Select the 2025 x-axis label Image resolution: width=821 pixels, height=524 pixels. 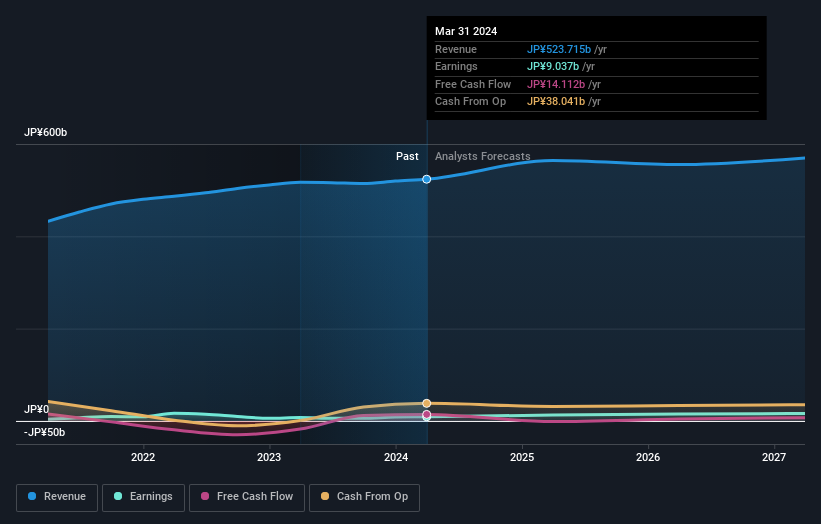tap(522, 457)
